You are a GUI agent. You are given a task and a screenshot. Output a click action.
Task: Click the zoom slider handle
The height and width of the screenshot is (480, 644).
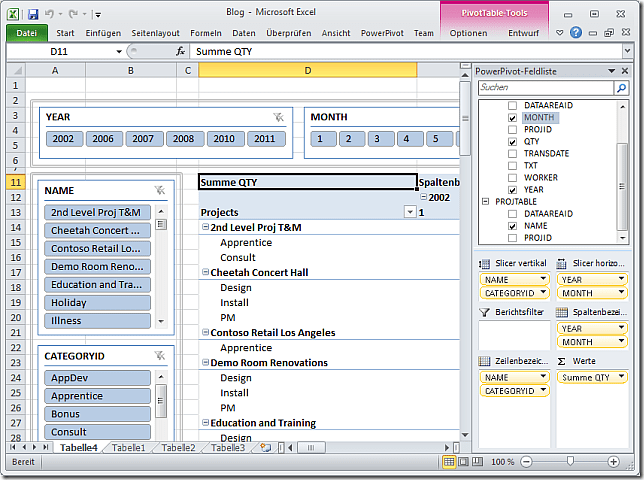(570, 462)
